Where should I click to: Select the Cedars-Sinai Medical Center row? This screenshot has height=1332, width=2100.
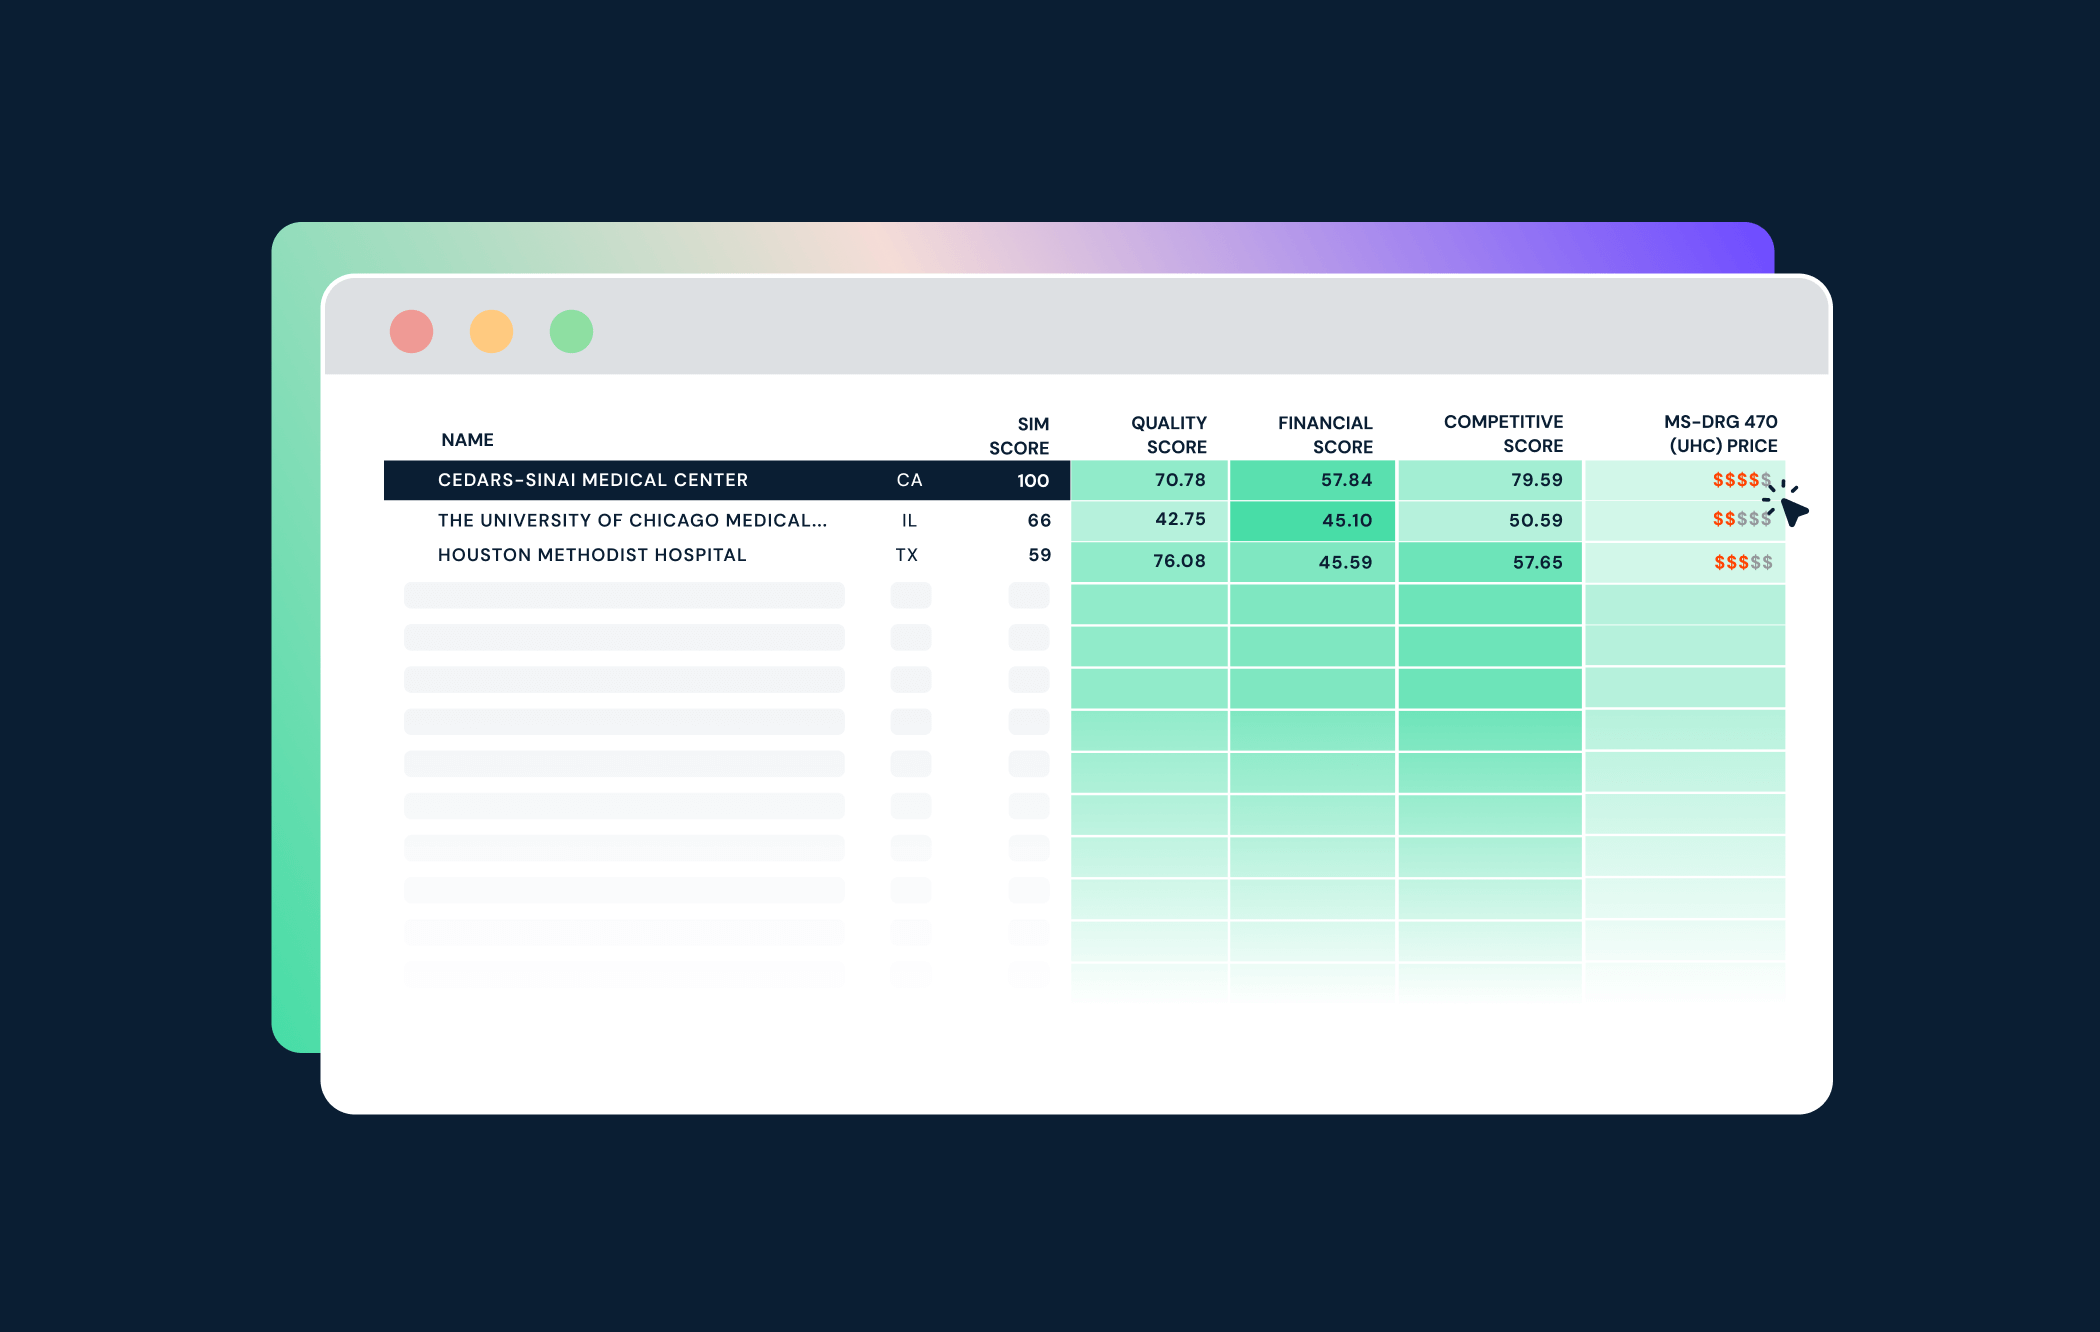point(592,480)
